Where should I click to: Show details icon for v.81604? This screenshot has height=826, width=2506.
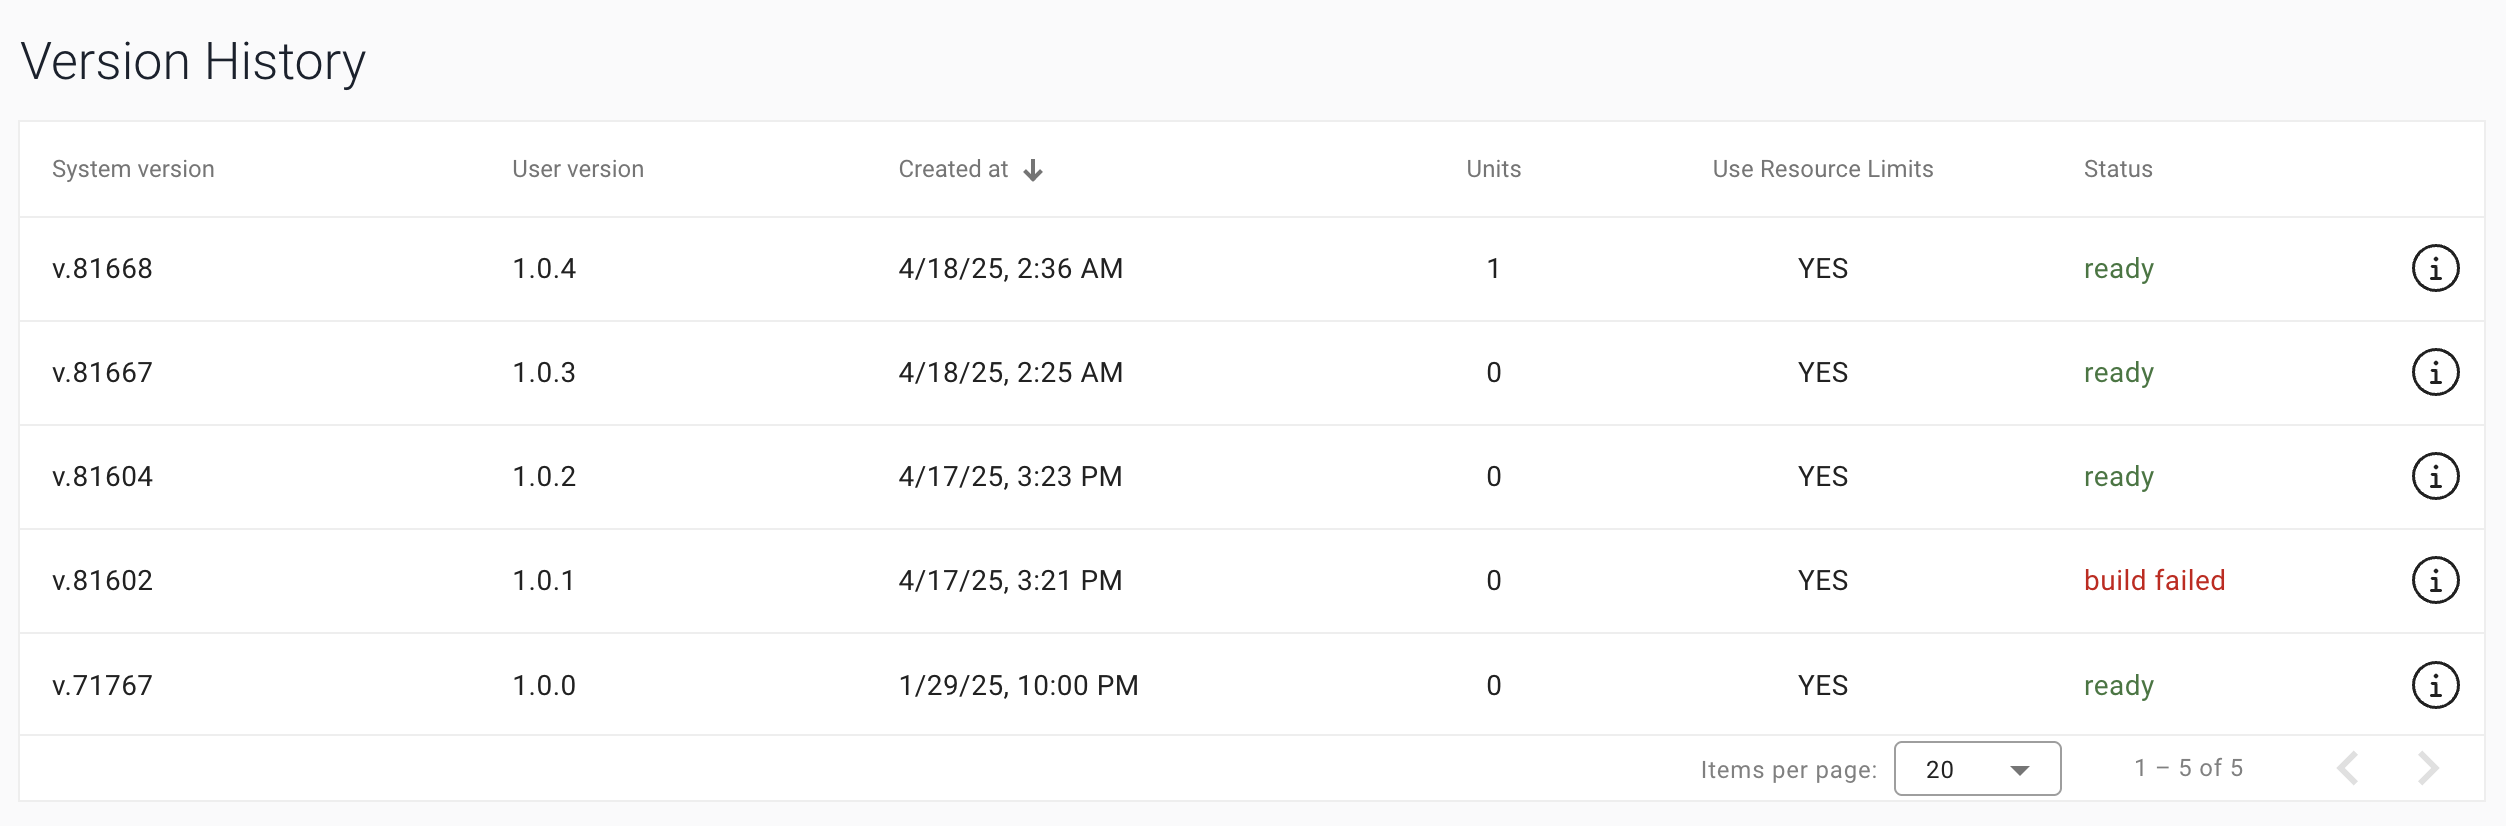[x=2435, y=477]
